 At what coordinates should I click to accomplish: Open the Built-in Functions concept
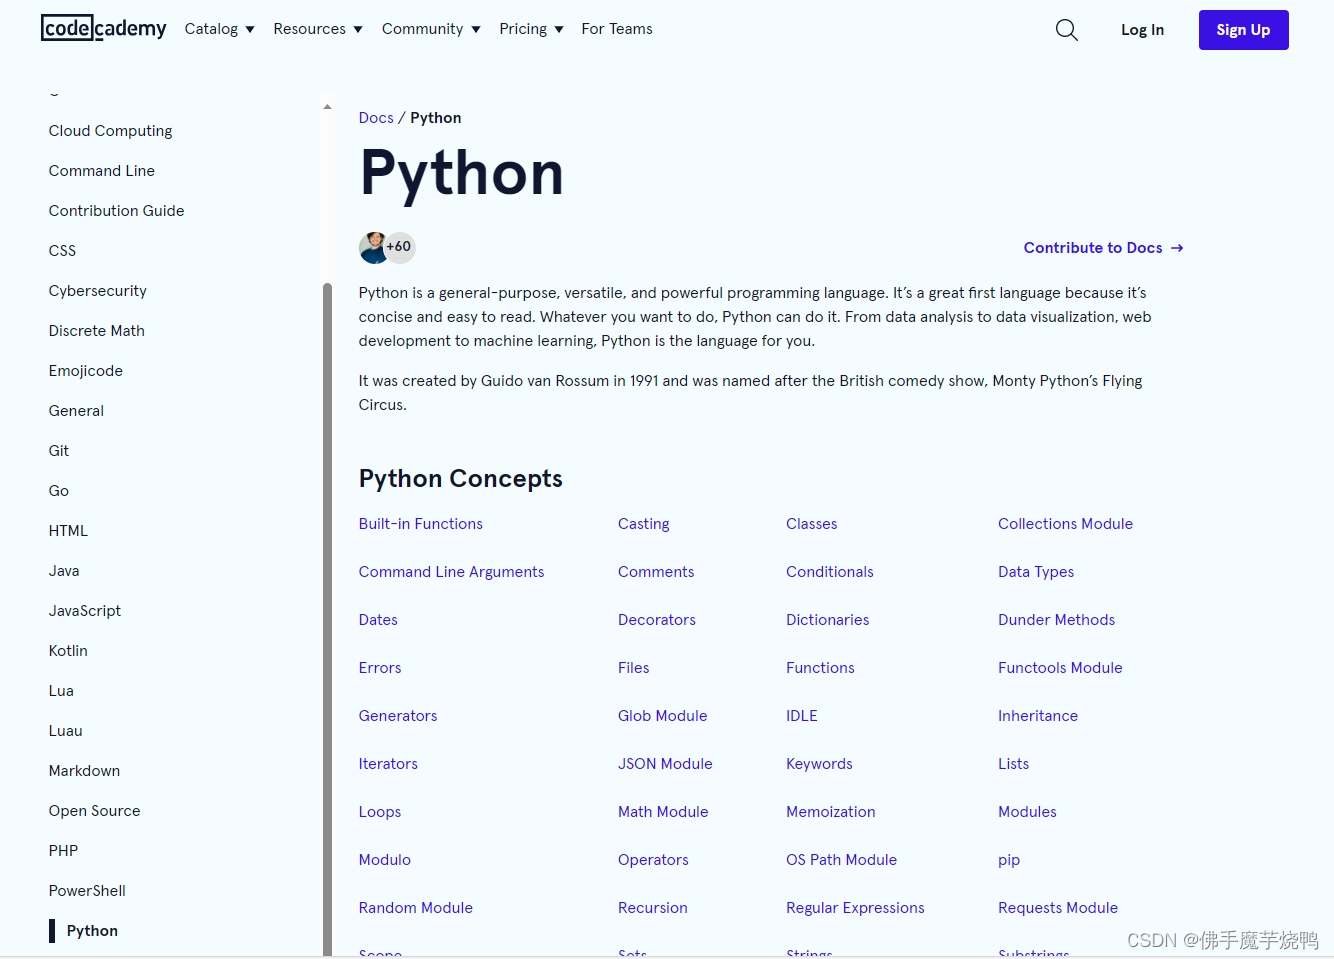pos(420,524)
